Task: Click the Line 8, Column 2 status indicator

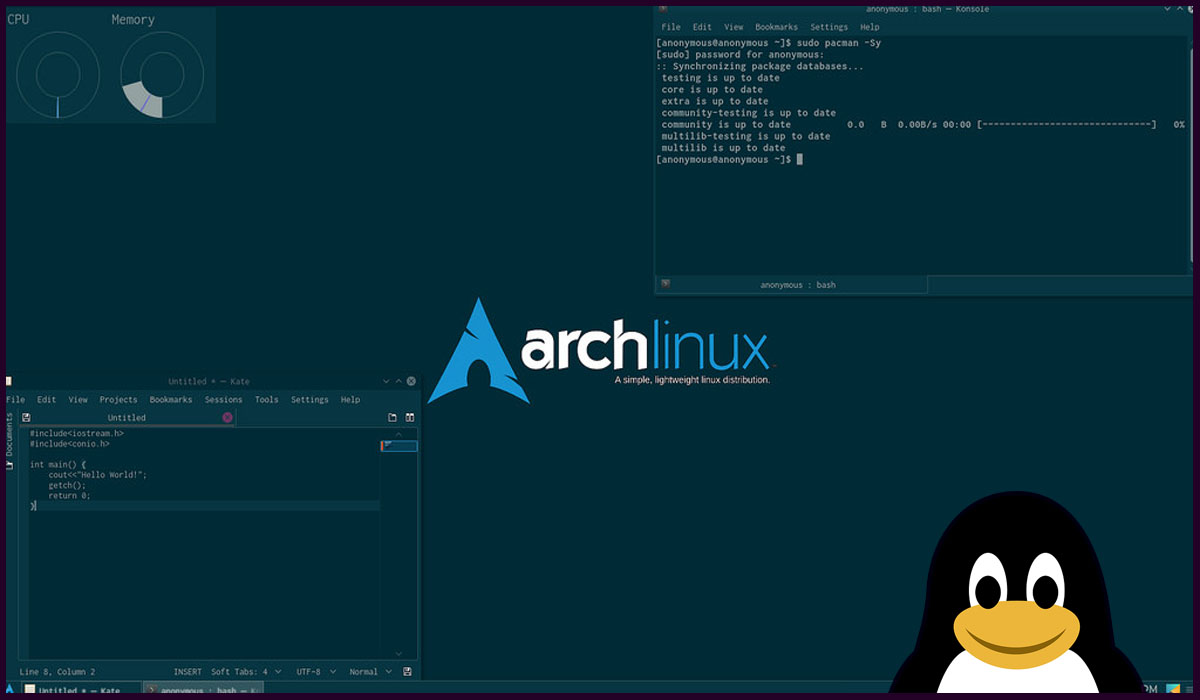Action: pyautogui.click(x=57, y=672)
